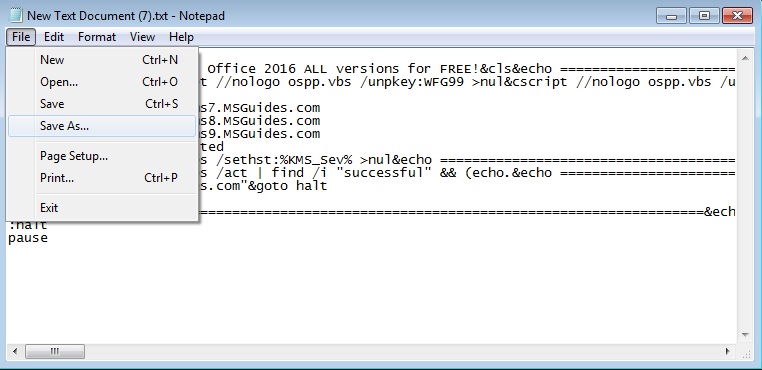The height and width of the screenshot is (370, 762).
Task: Open the Edit menu
Action: (54, 37)
